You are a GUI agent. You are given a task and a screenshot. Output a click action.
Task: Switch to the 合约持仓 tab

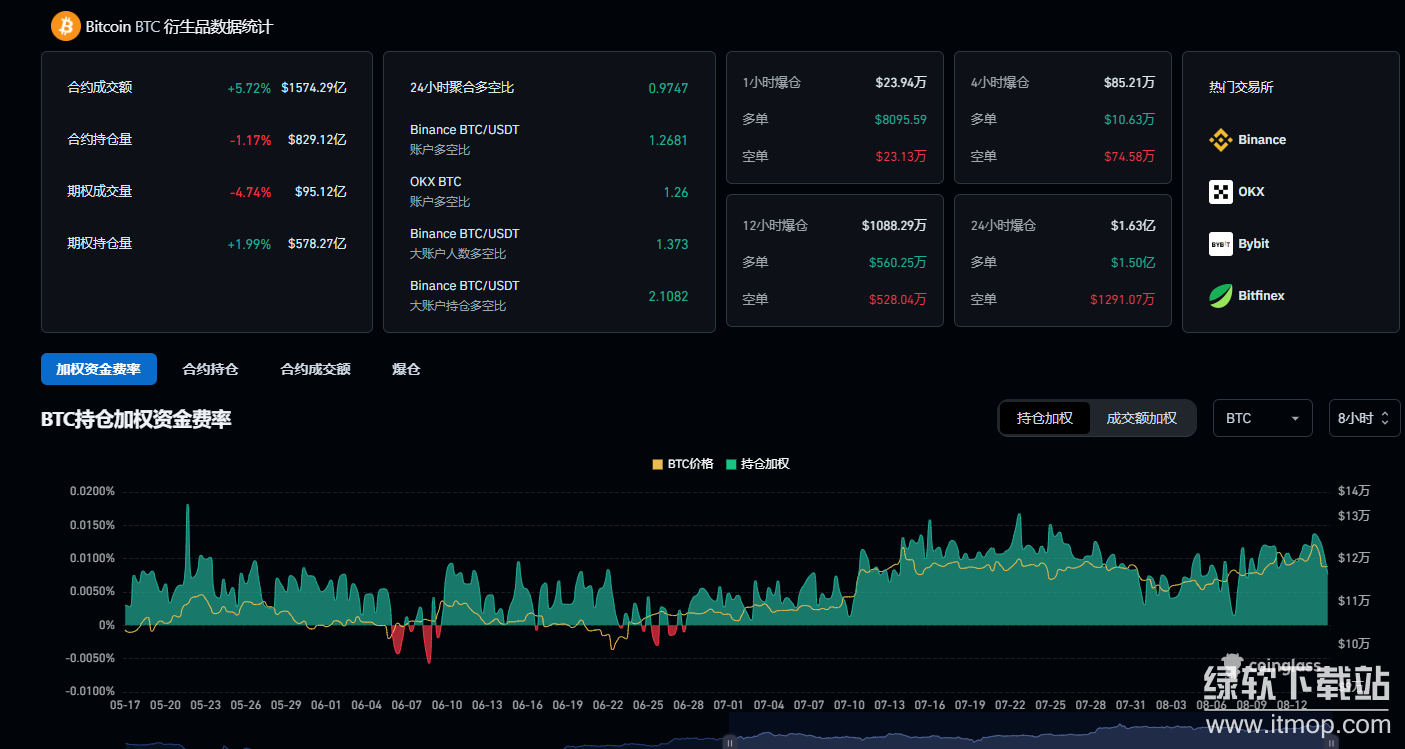coord(210,369)
